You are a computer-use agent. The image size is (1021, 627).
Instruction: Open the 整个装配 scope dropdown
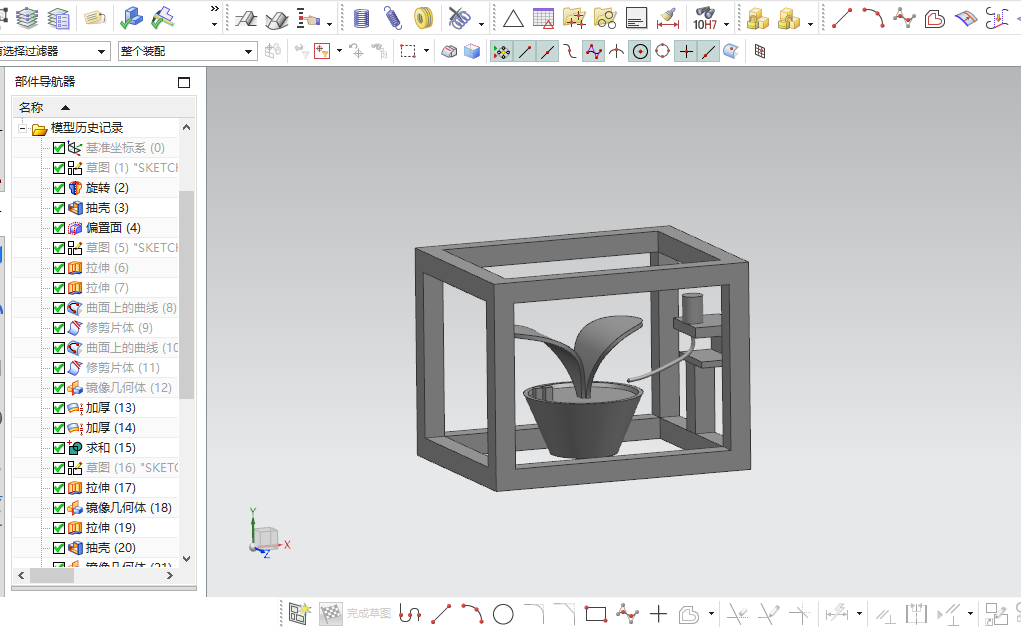tap(248, 51)
